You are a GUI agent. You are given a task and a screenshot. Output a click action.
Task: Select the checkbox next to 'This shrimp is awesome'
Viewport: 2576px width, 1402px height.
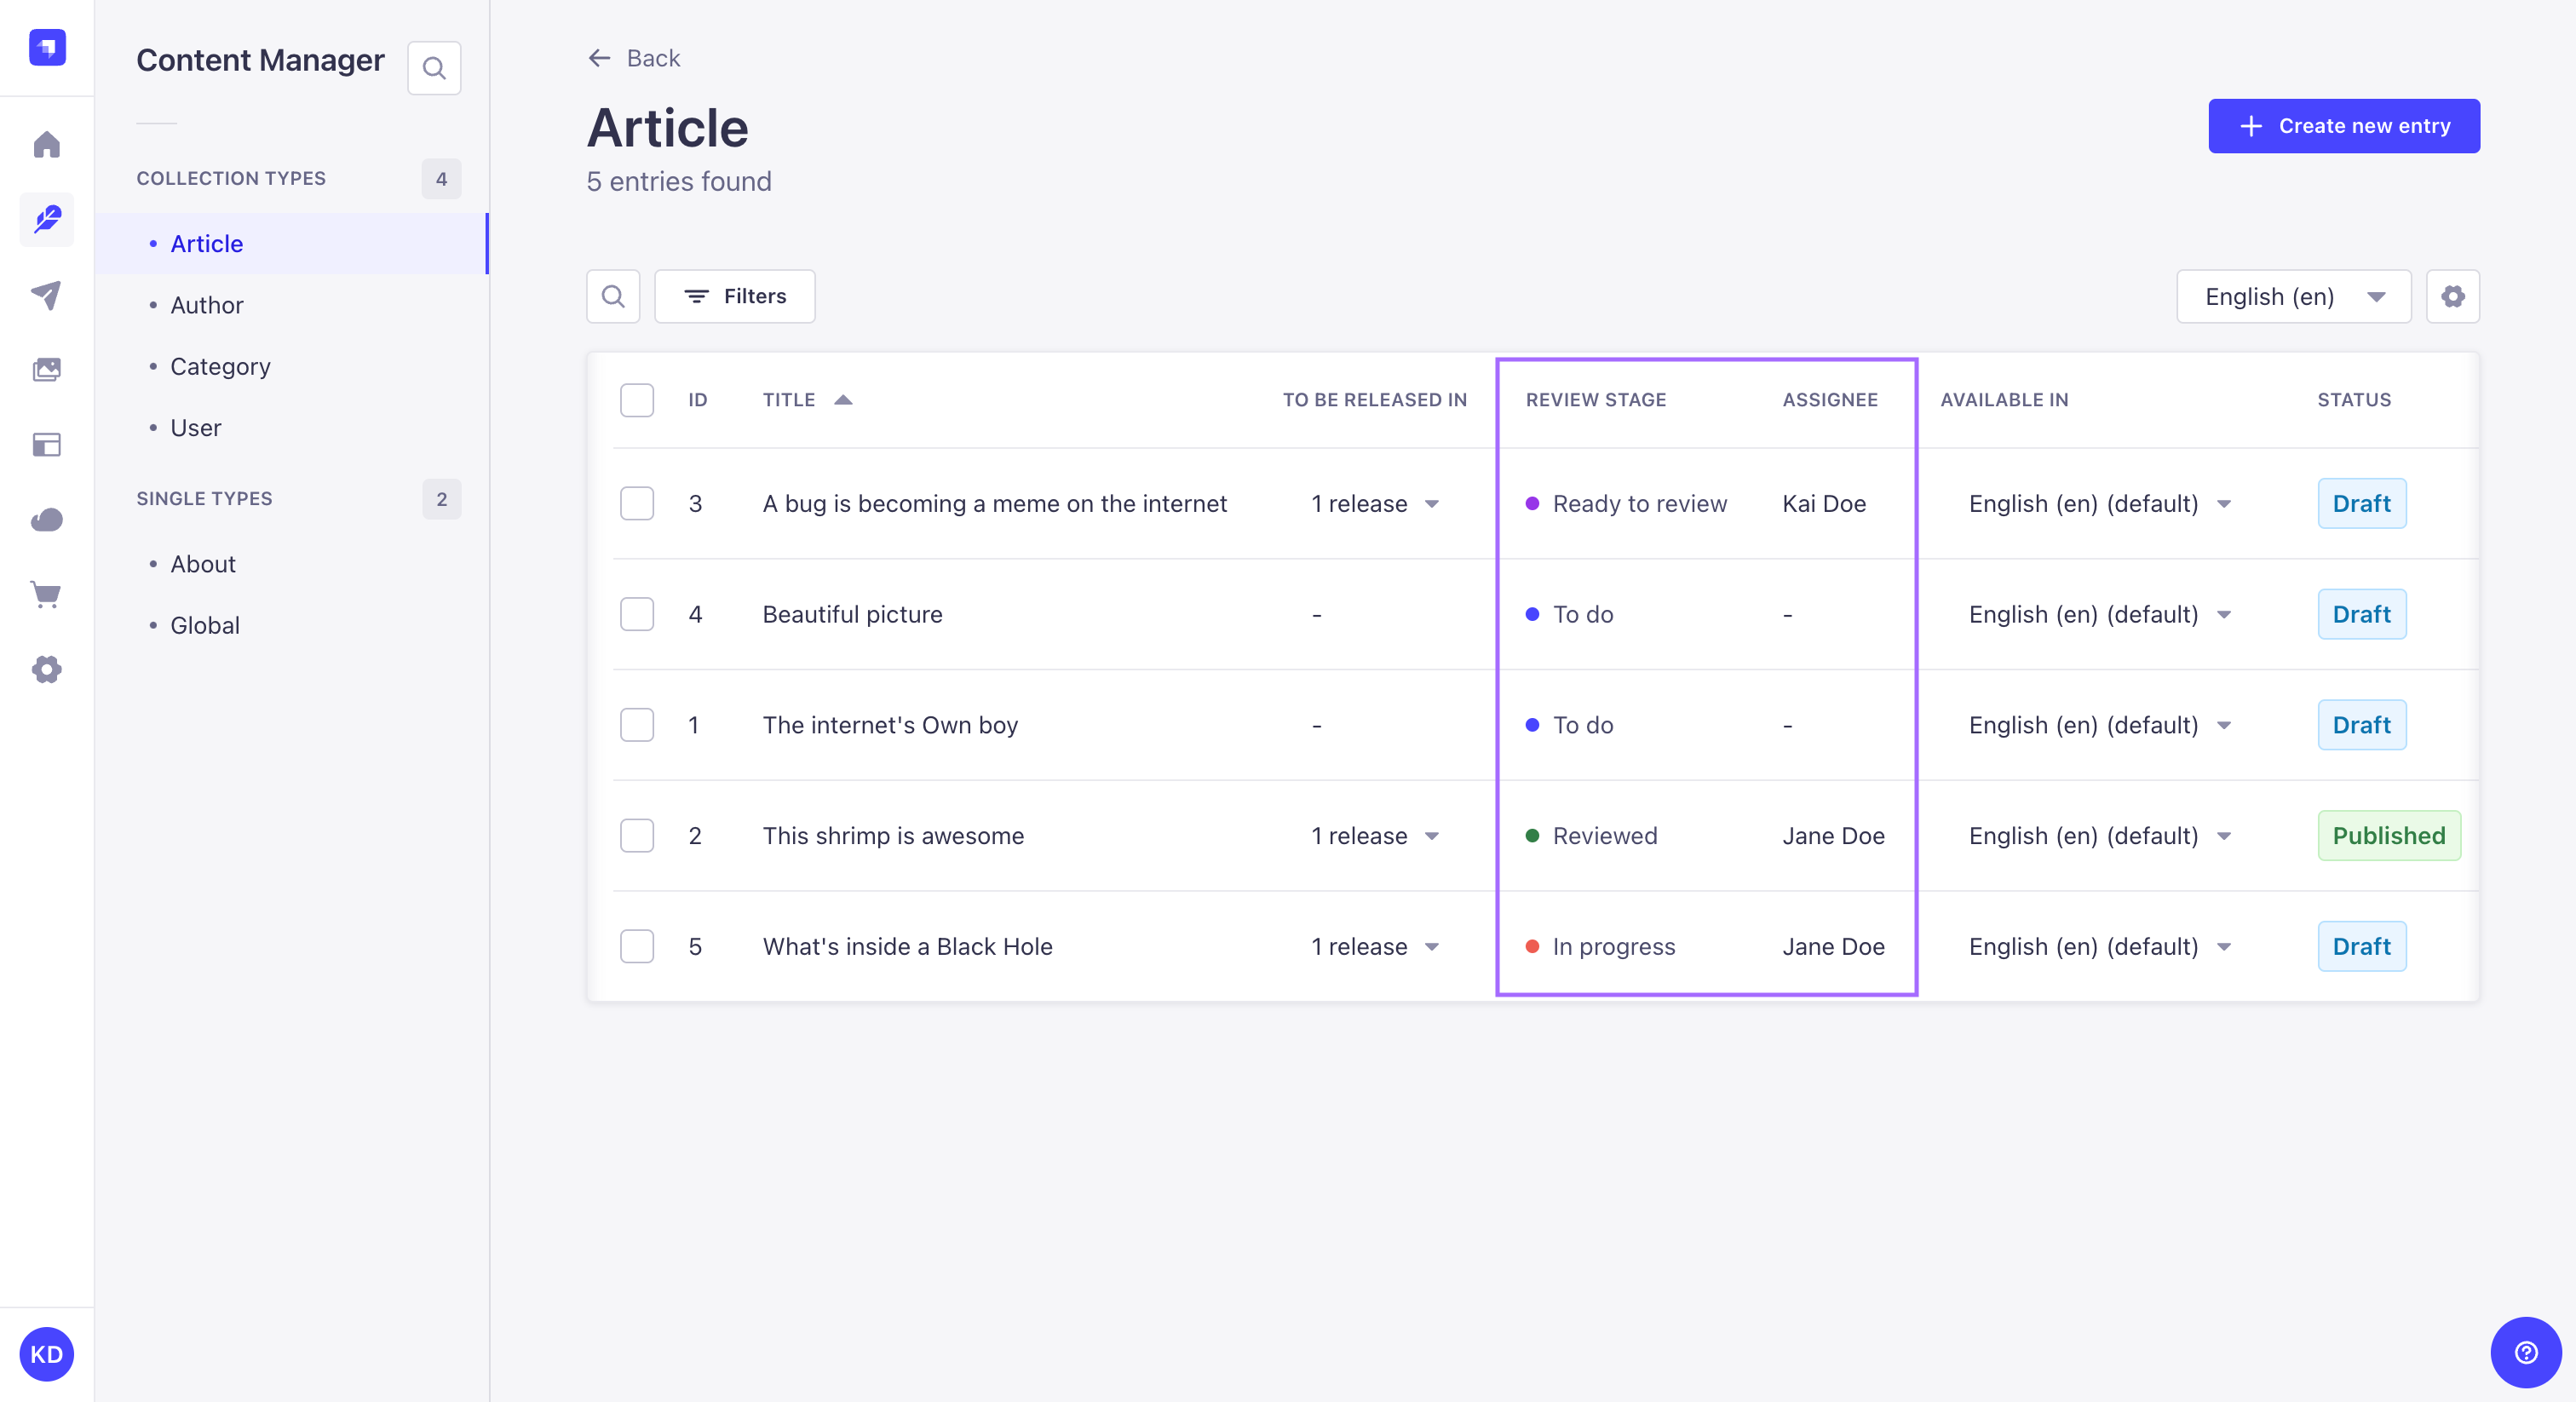pos(637,836)
